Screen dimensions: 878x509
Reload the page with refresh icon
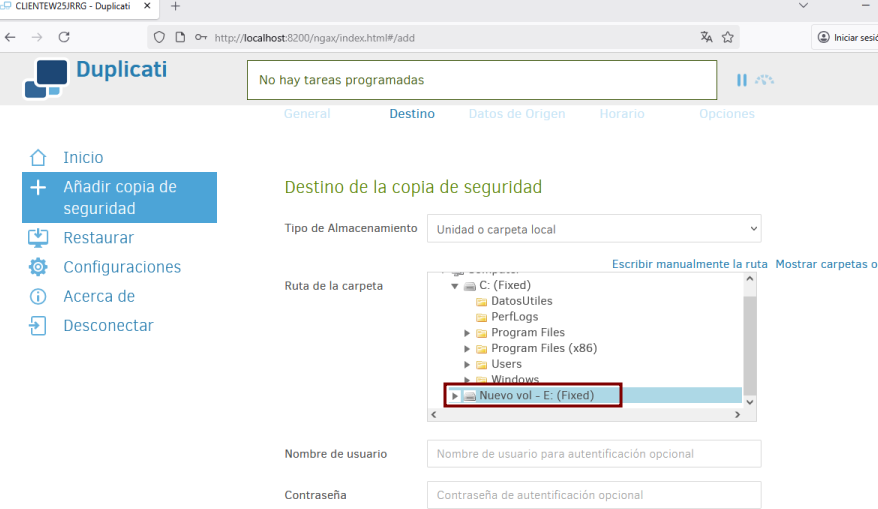click(64, 38)
